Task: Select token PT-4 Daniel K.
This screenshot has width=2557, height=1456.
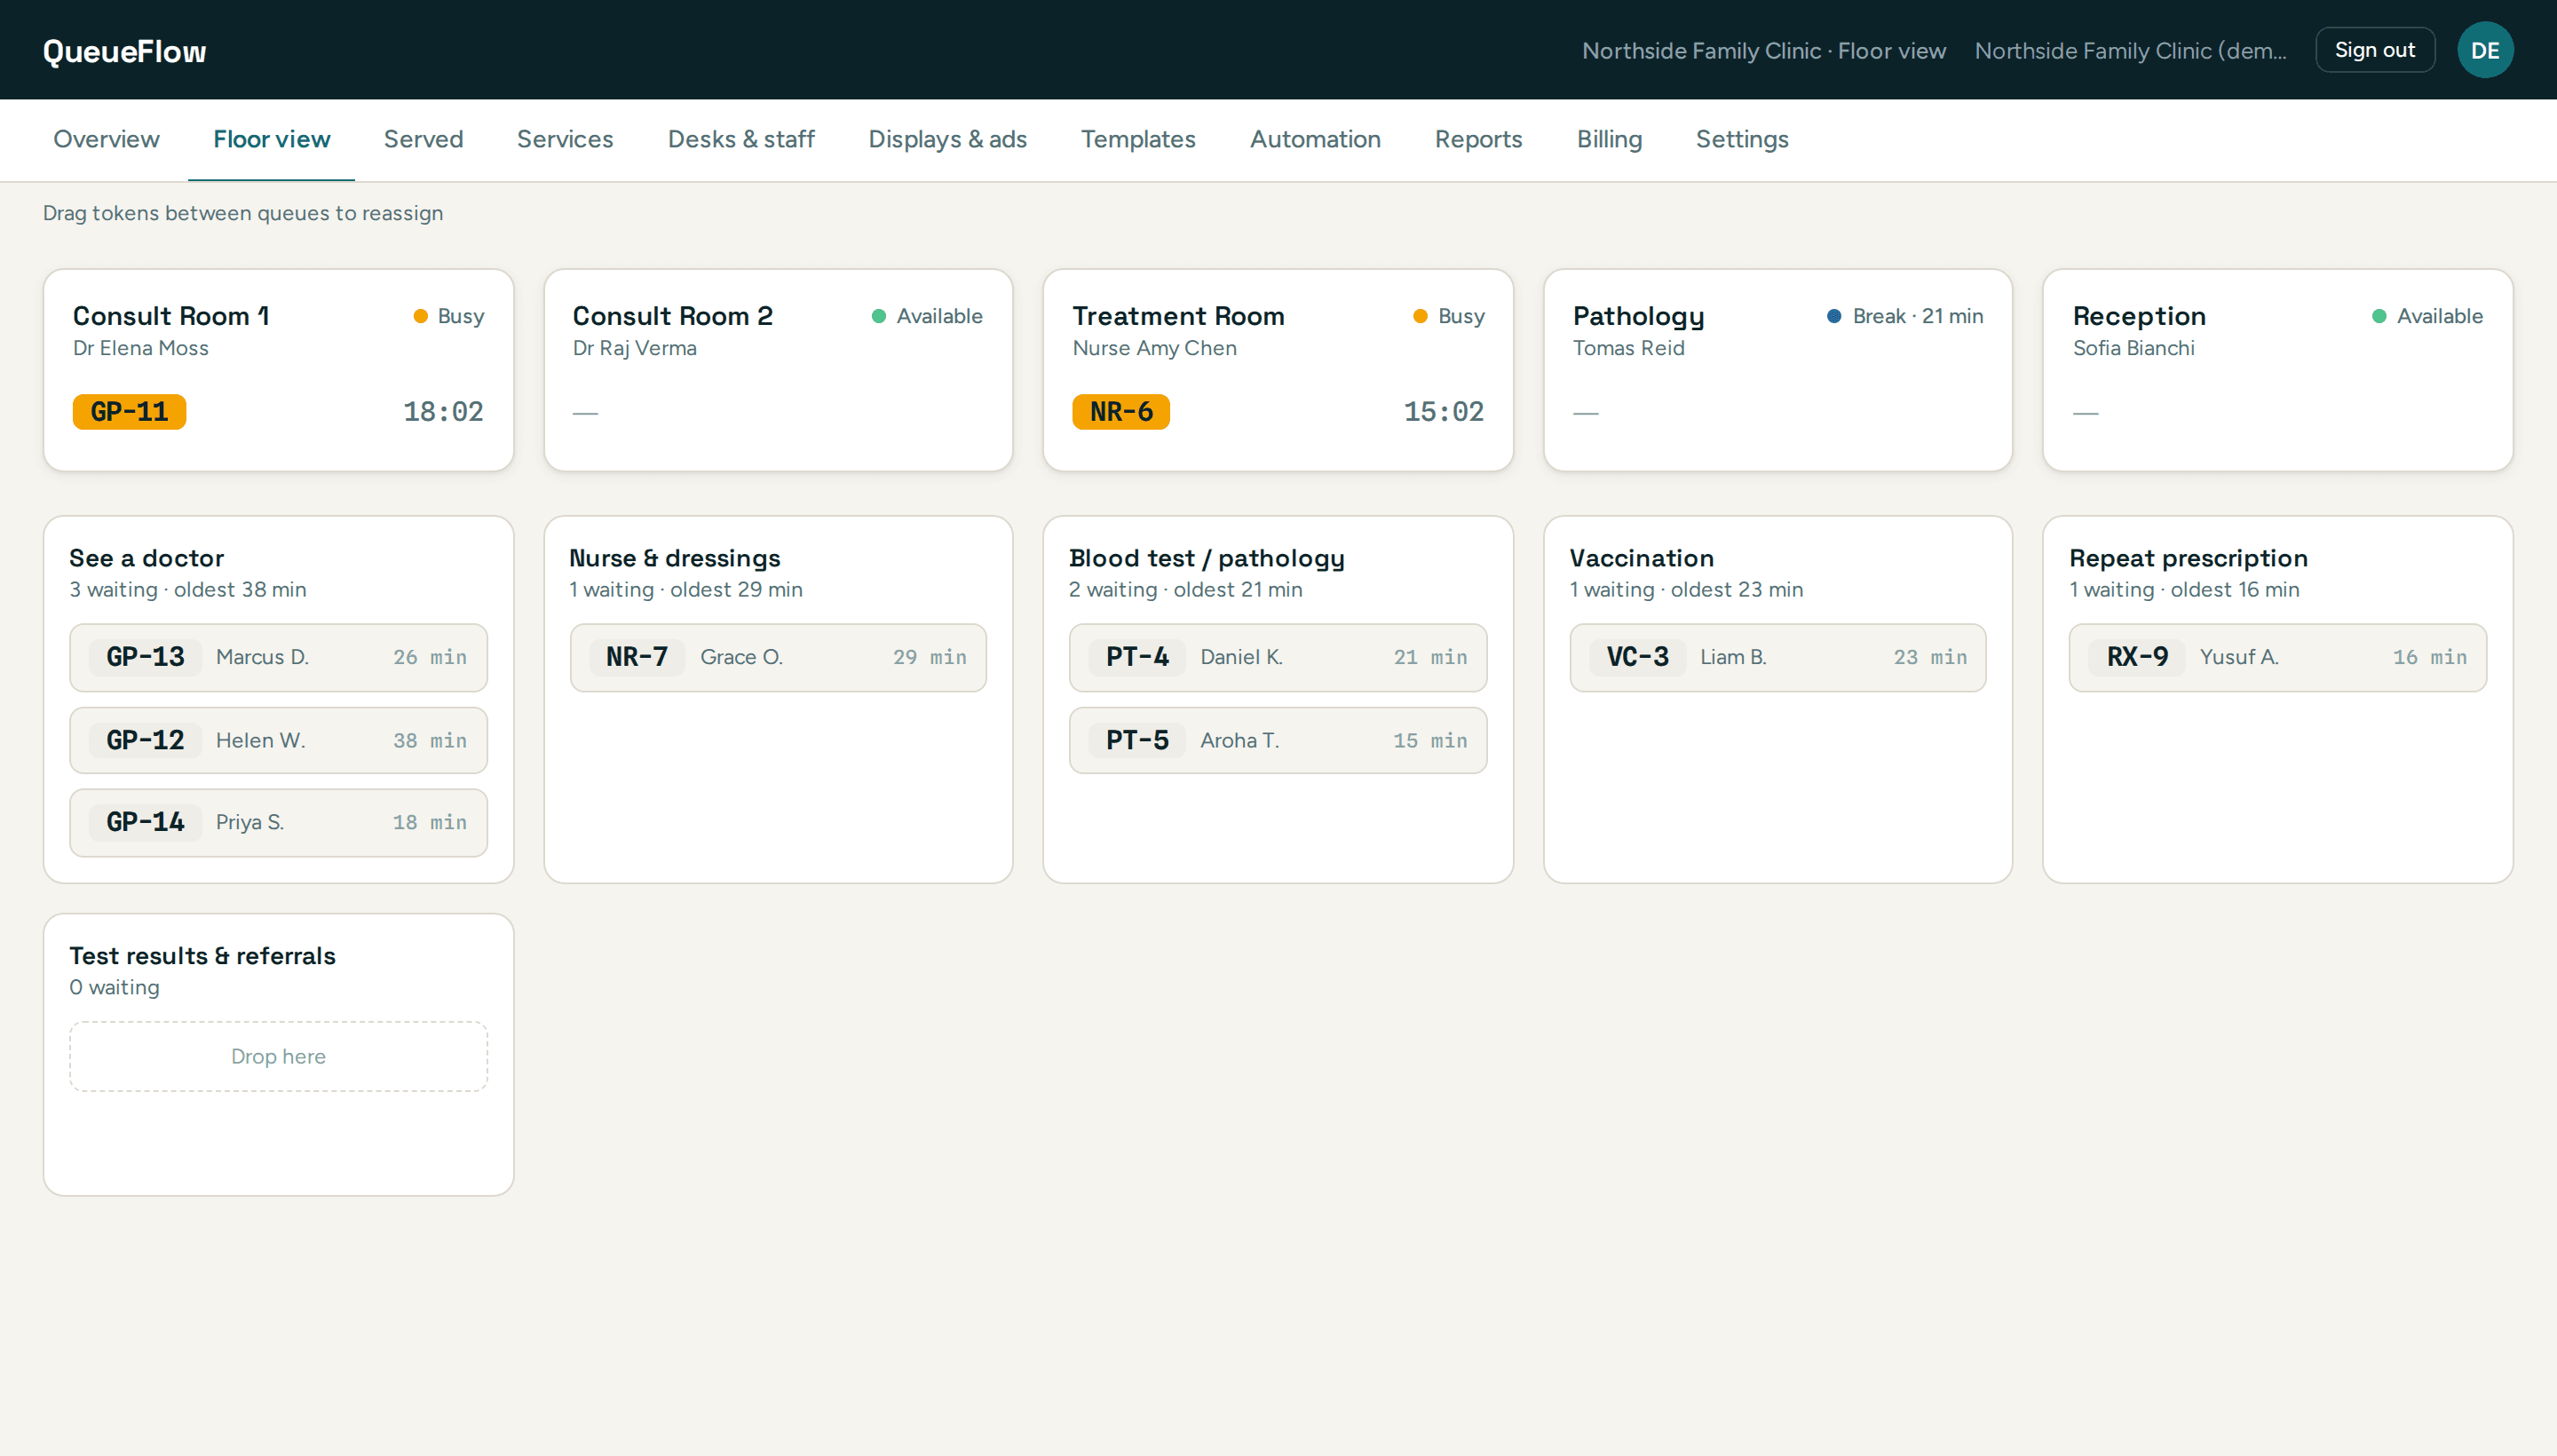Action: click(1278, 657)
